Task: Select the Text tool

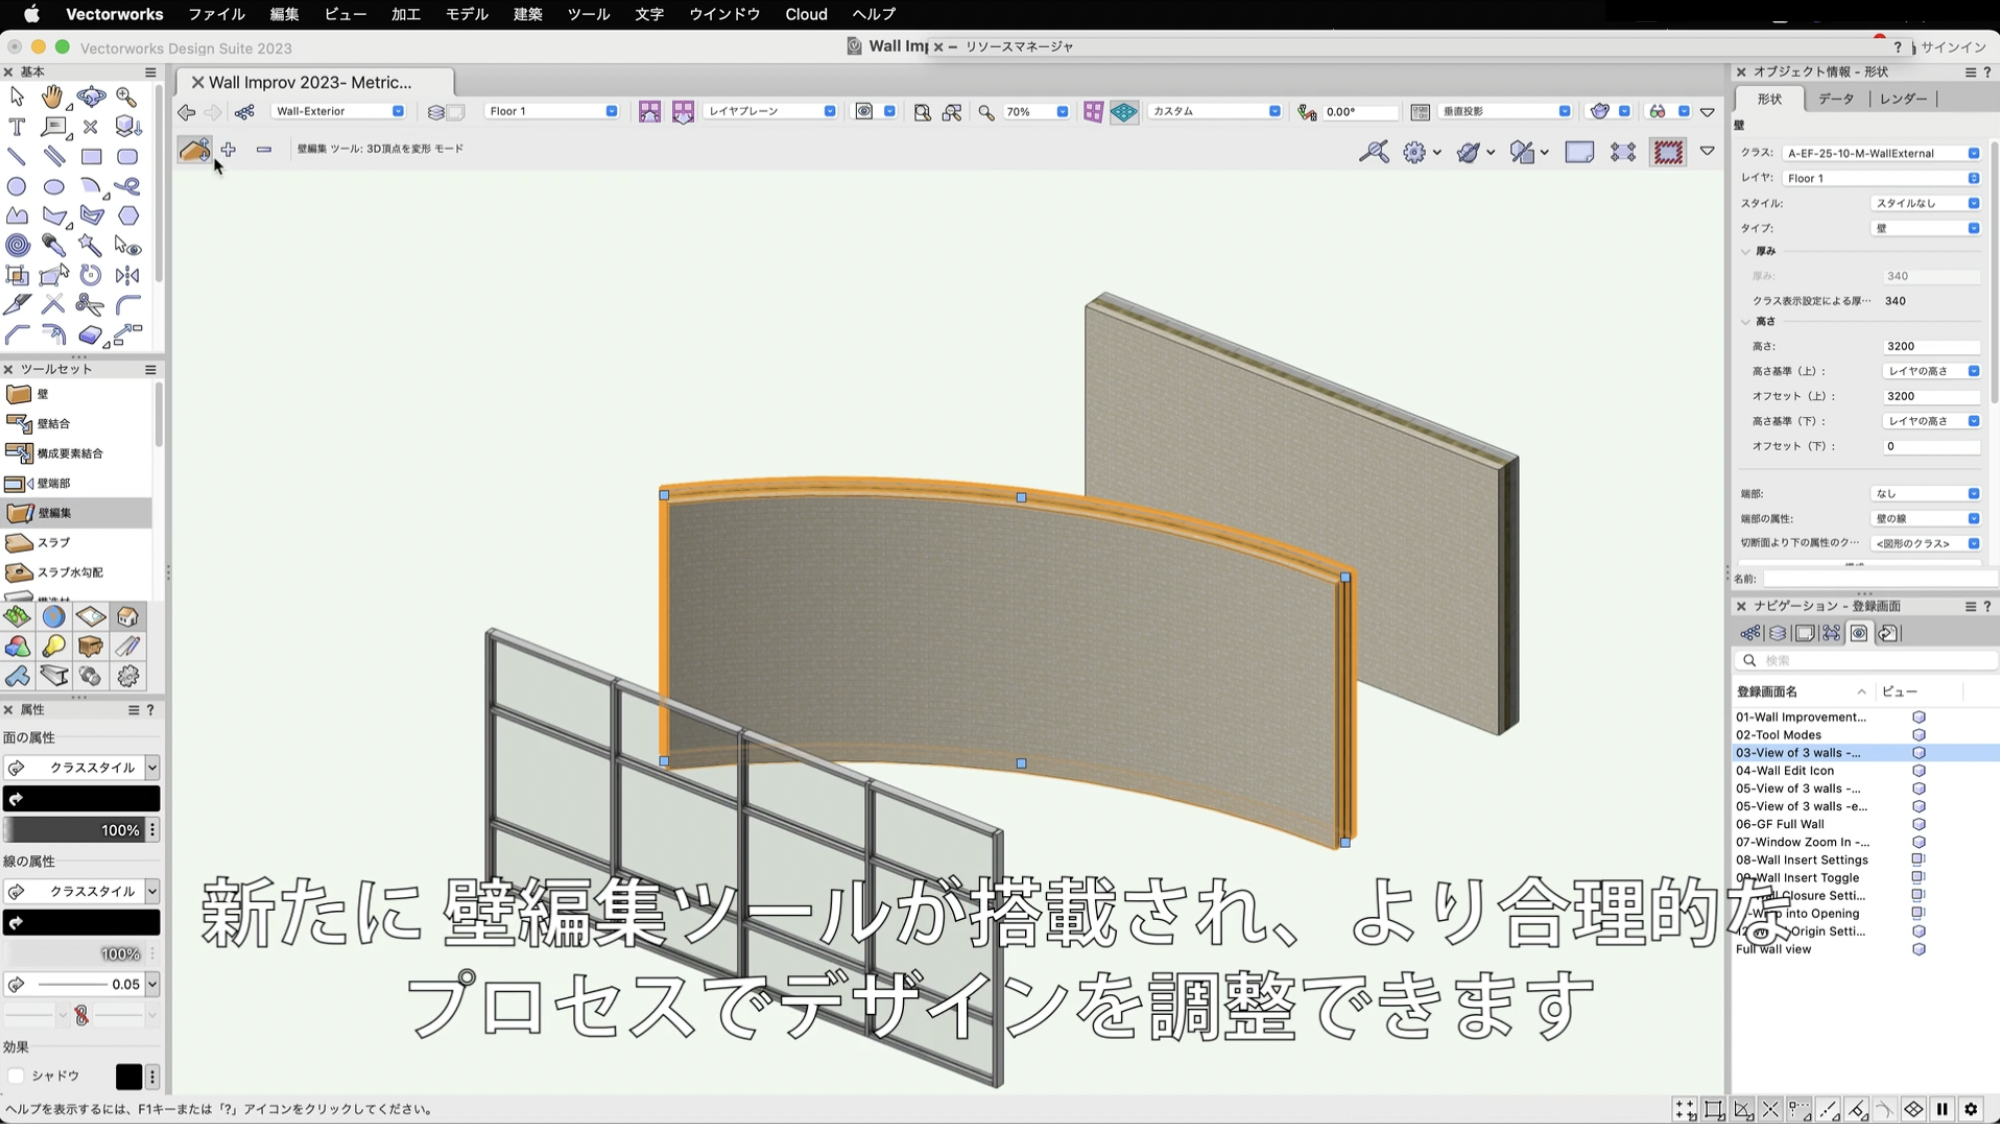Action: [x=17, y=127]
